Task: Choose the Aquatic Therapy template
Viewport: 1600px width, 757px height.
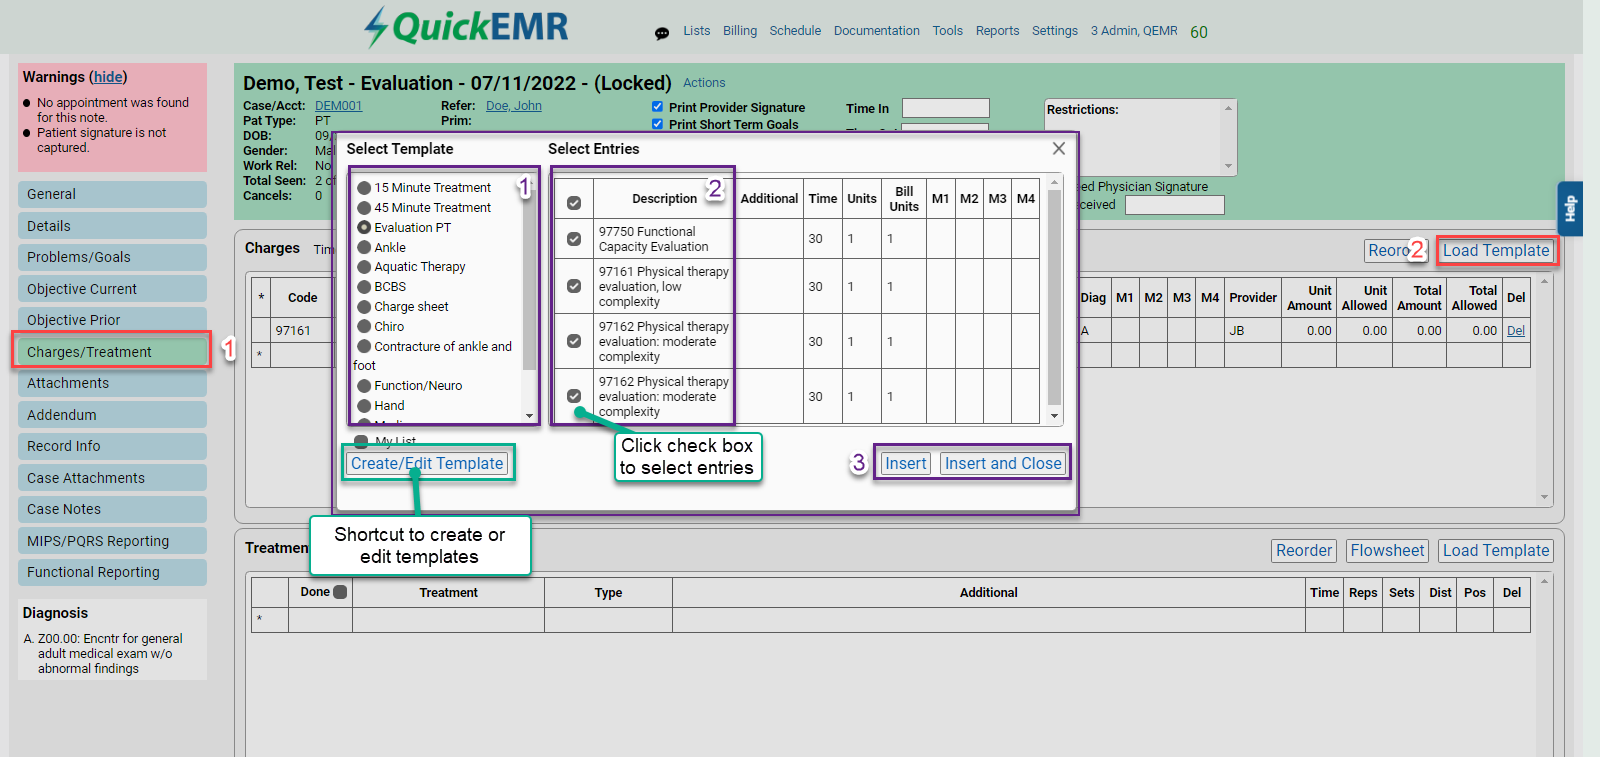Action: (x=364, y=267)
